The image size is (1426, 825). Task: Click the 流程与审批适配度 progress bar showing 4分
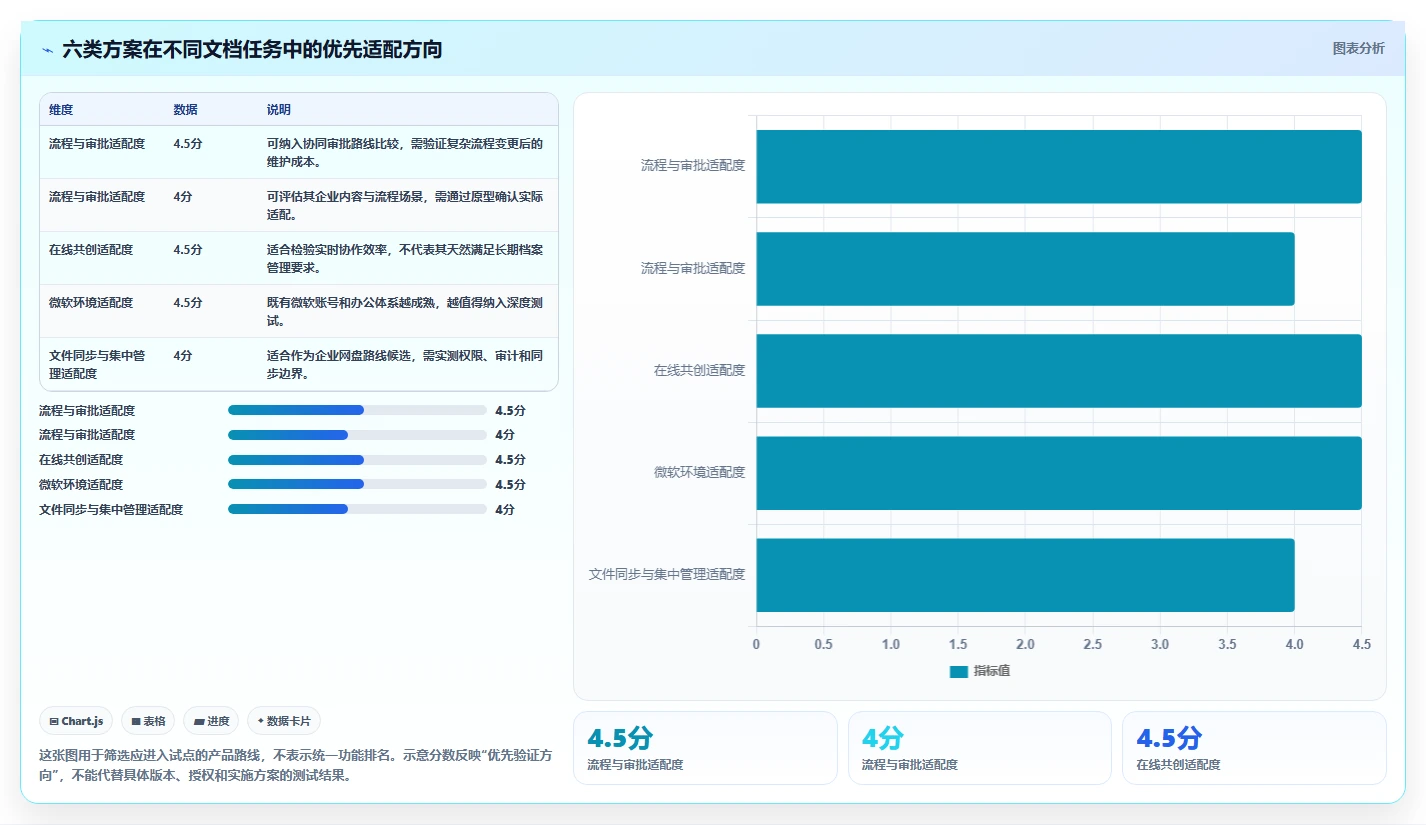coord(357,435)
